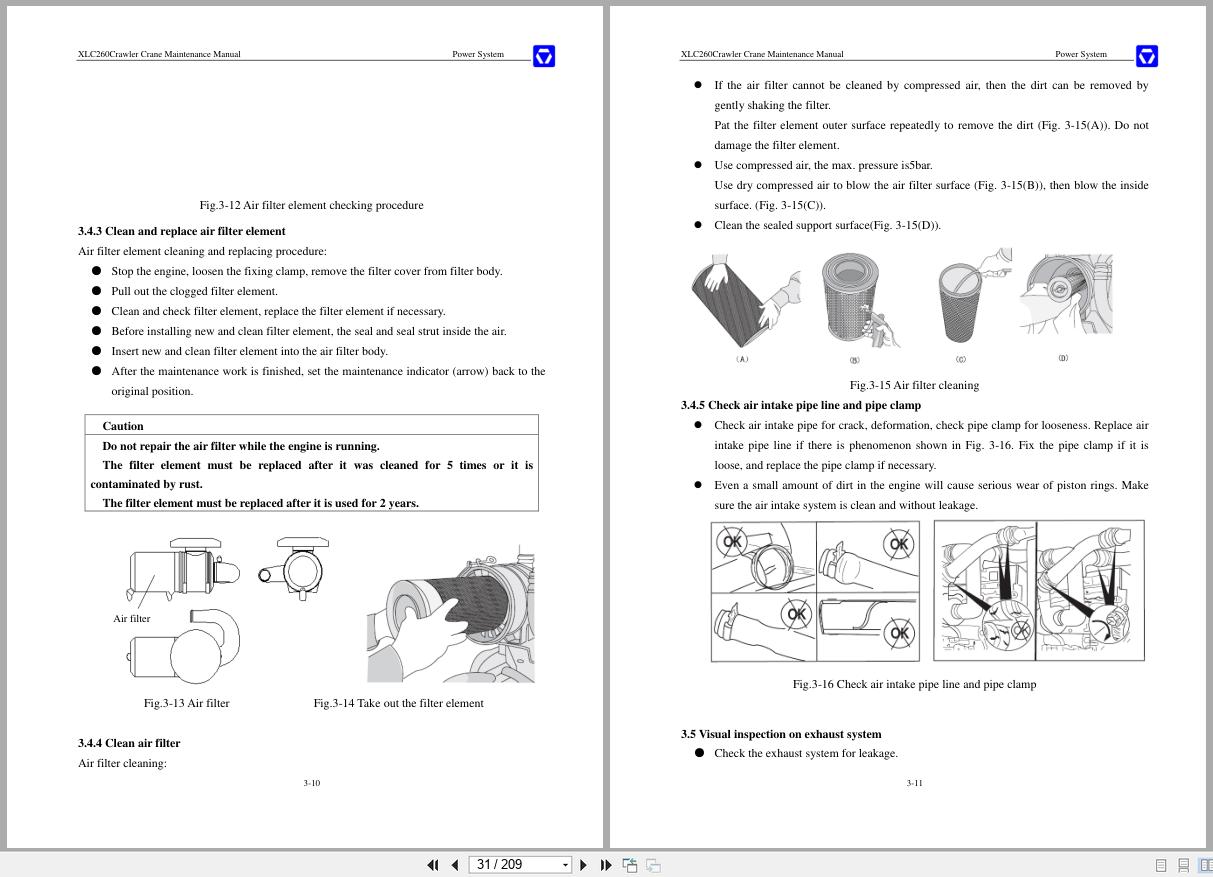Click the go to next view icon
This screenshot has width=1213, height=877.
pyautogui.click(x=653, y=865)
